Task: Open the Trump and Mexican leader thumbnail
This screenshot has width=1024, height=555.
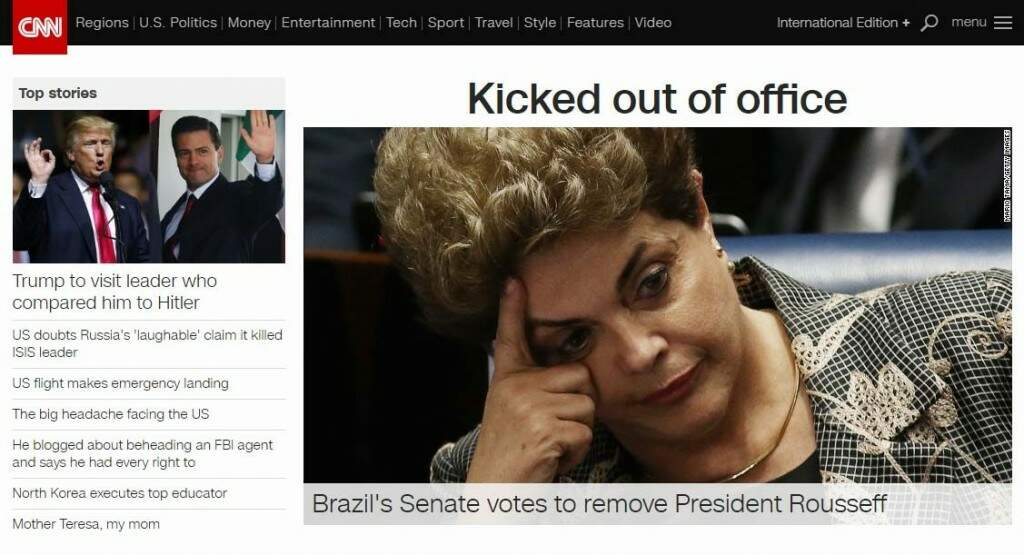Action: click(x=149, y=186)
